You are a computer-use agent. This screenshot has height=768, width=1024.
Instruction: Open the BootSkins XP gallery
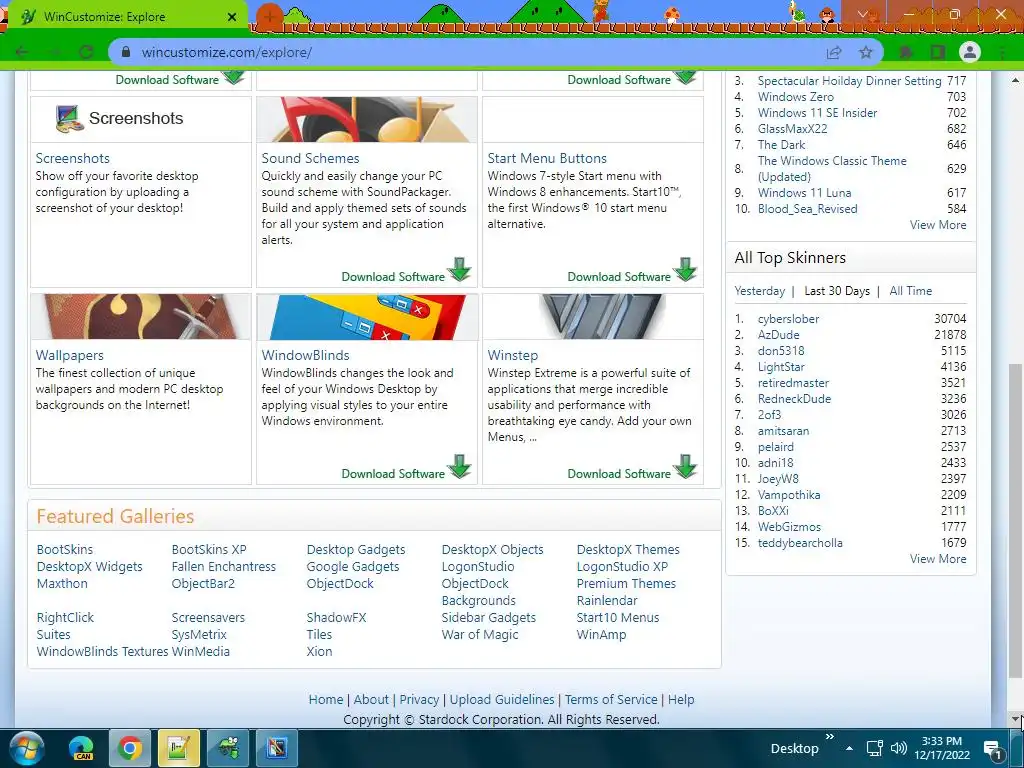pos(209,550)
